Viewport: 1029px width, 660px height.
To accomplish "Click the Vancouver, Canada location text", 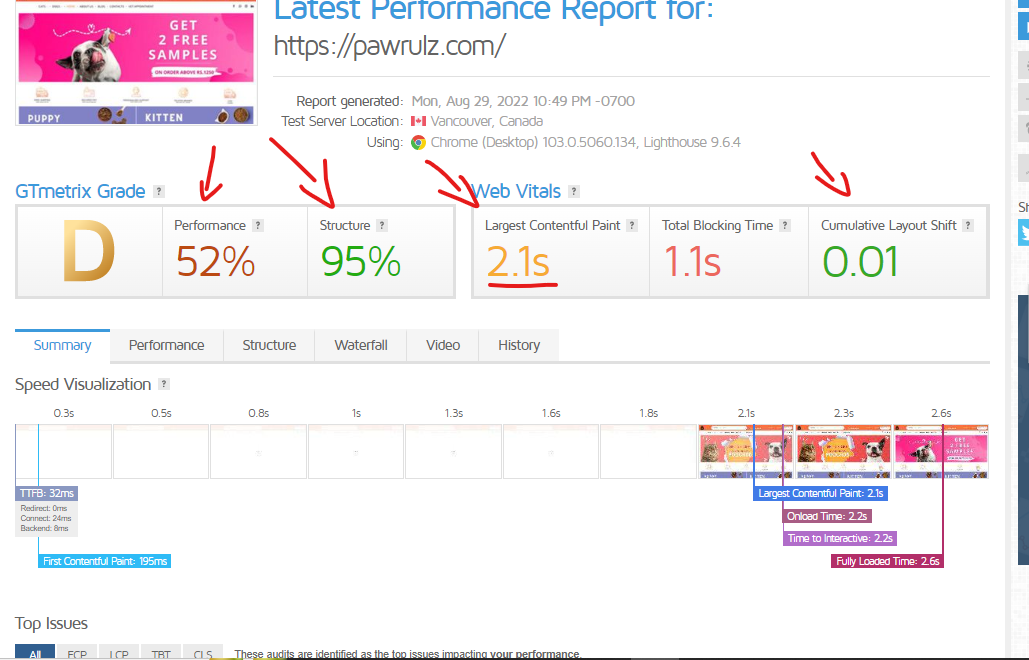I will (x=487, y=121).
